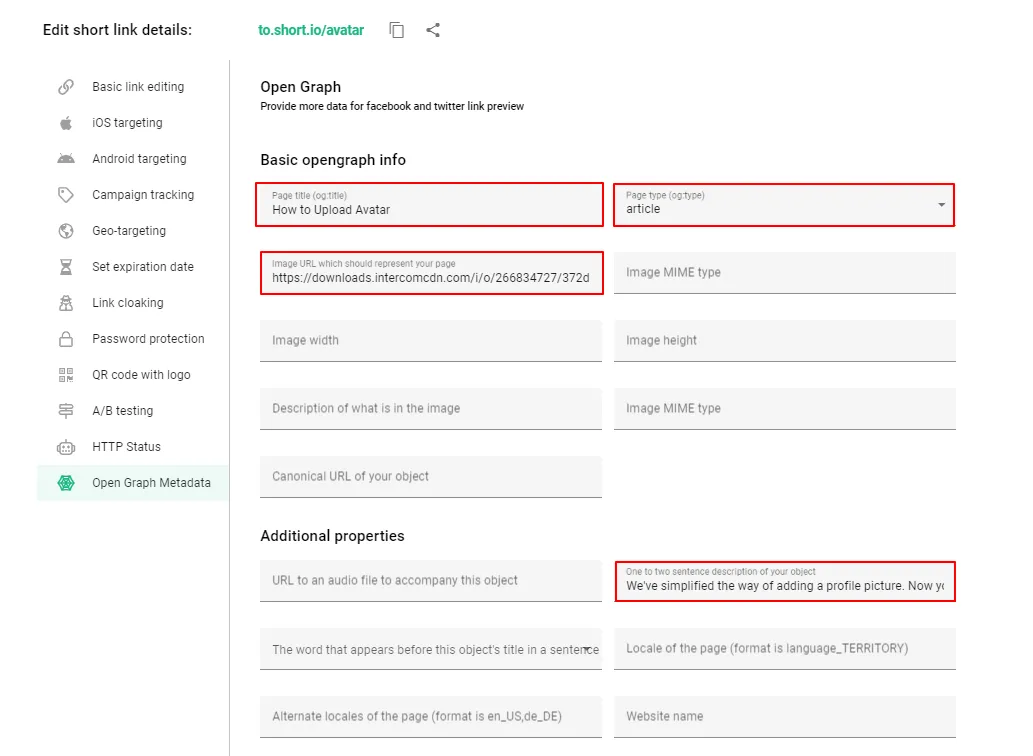This screenshot has width=1033, height=756.
Task: Select A/B testing menu item
Action: tap(133, 411)
